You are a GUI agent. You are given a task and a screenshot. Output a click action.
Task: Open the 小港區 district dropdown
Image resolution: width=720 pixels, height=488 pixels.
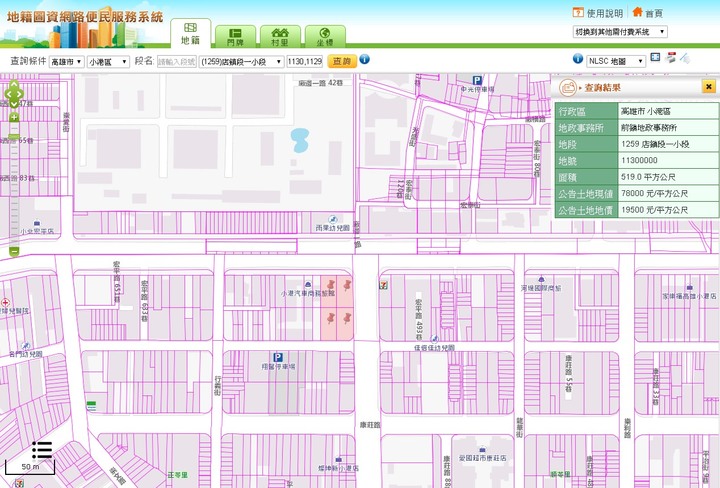tap(108, 62)
